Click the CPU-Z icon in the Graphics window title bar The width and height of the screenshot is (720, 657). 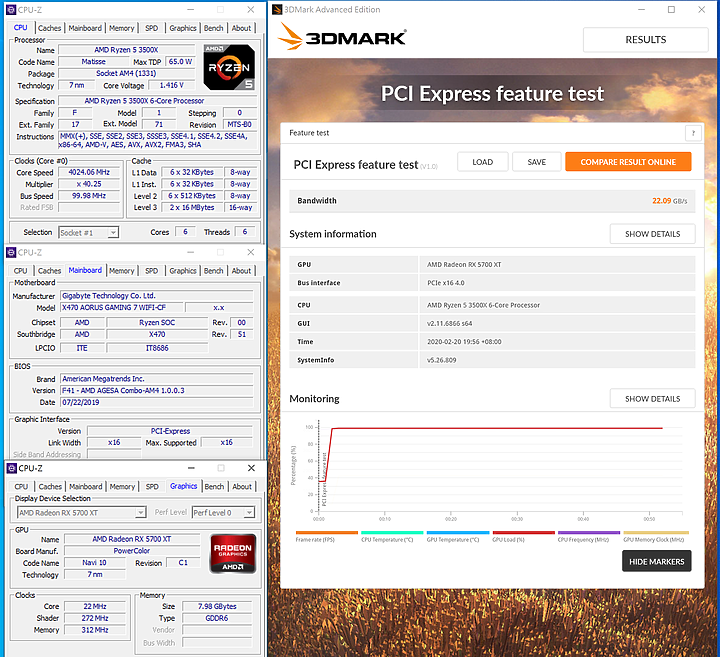point(12,468)
